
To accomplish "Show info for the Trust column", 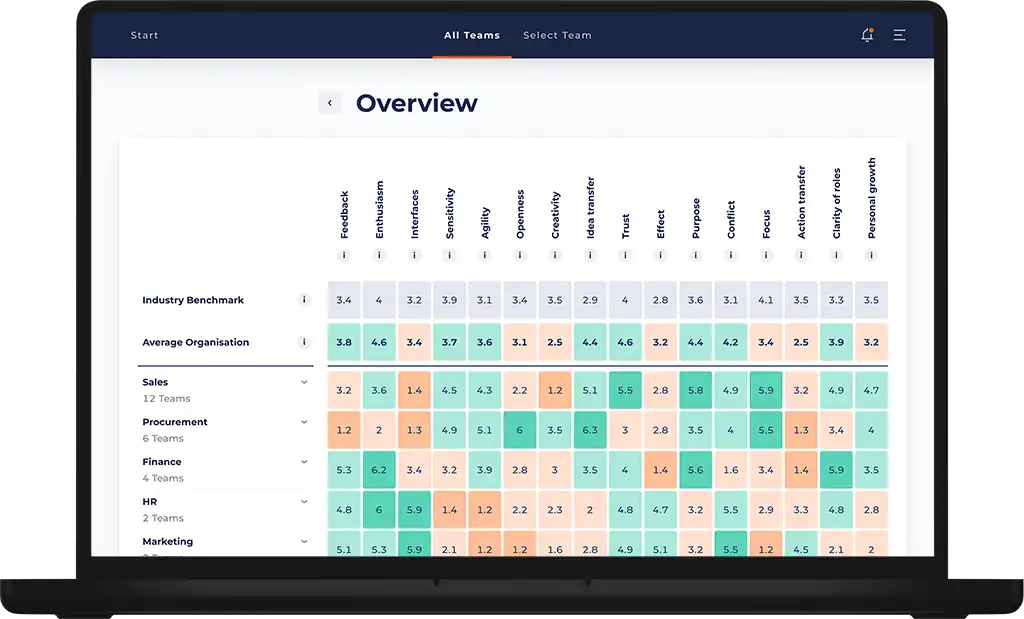I will (625, 255).
